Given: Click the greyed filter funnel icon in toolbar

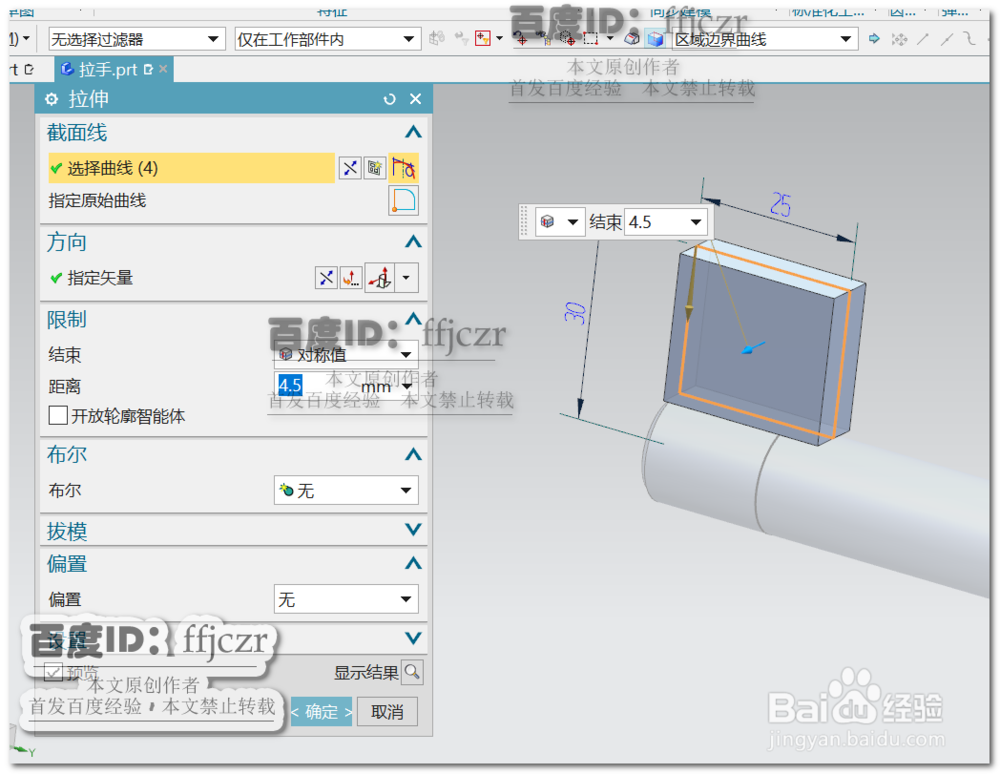Looking at the screenshot, I should point(461,39).
